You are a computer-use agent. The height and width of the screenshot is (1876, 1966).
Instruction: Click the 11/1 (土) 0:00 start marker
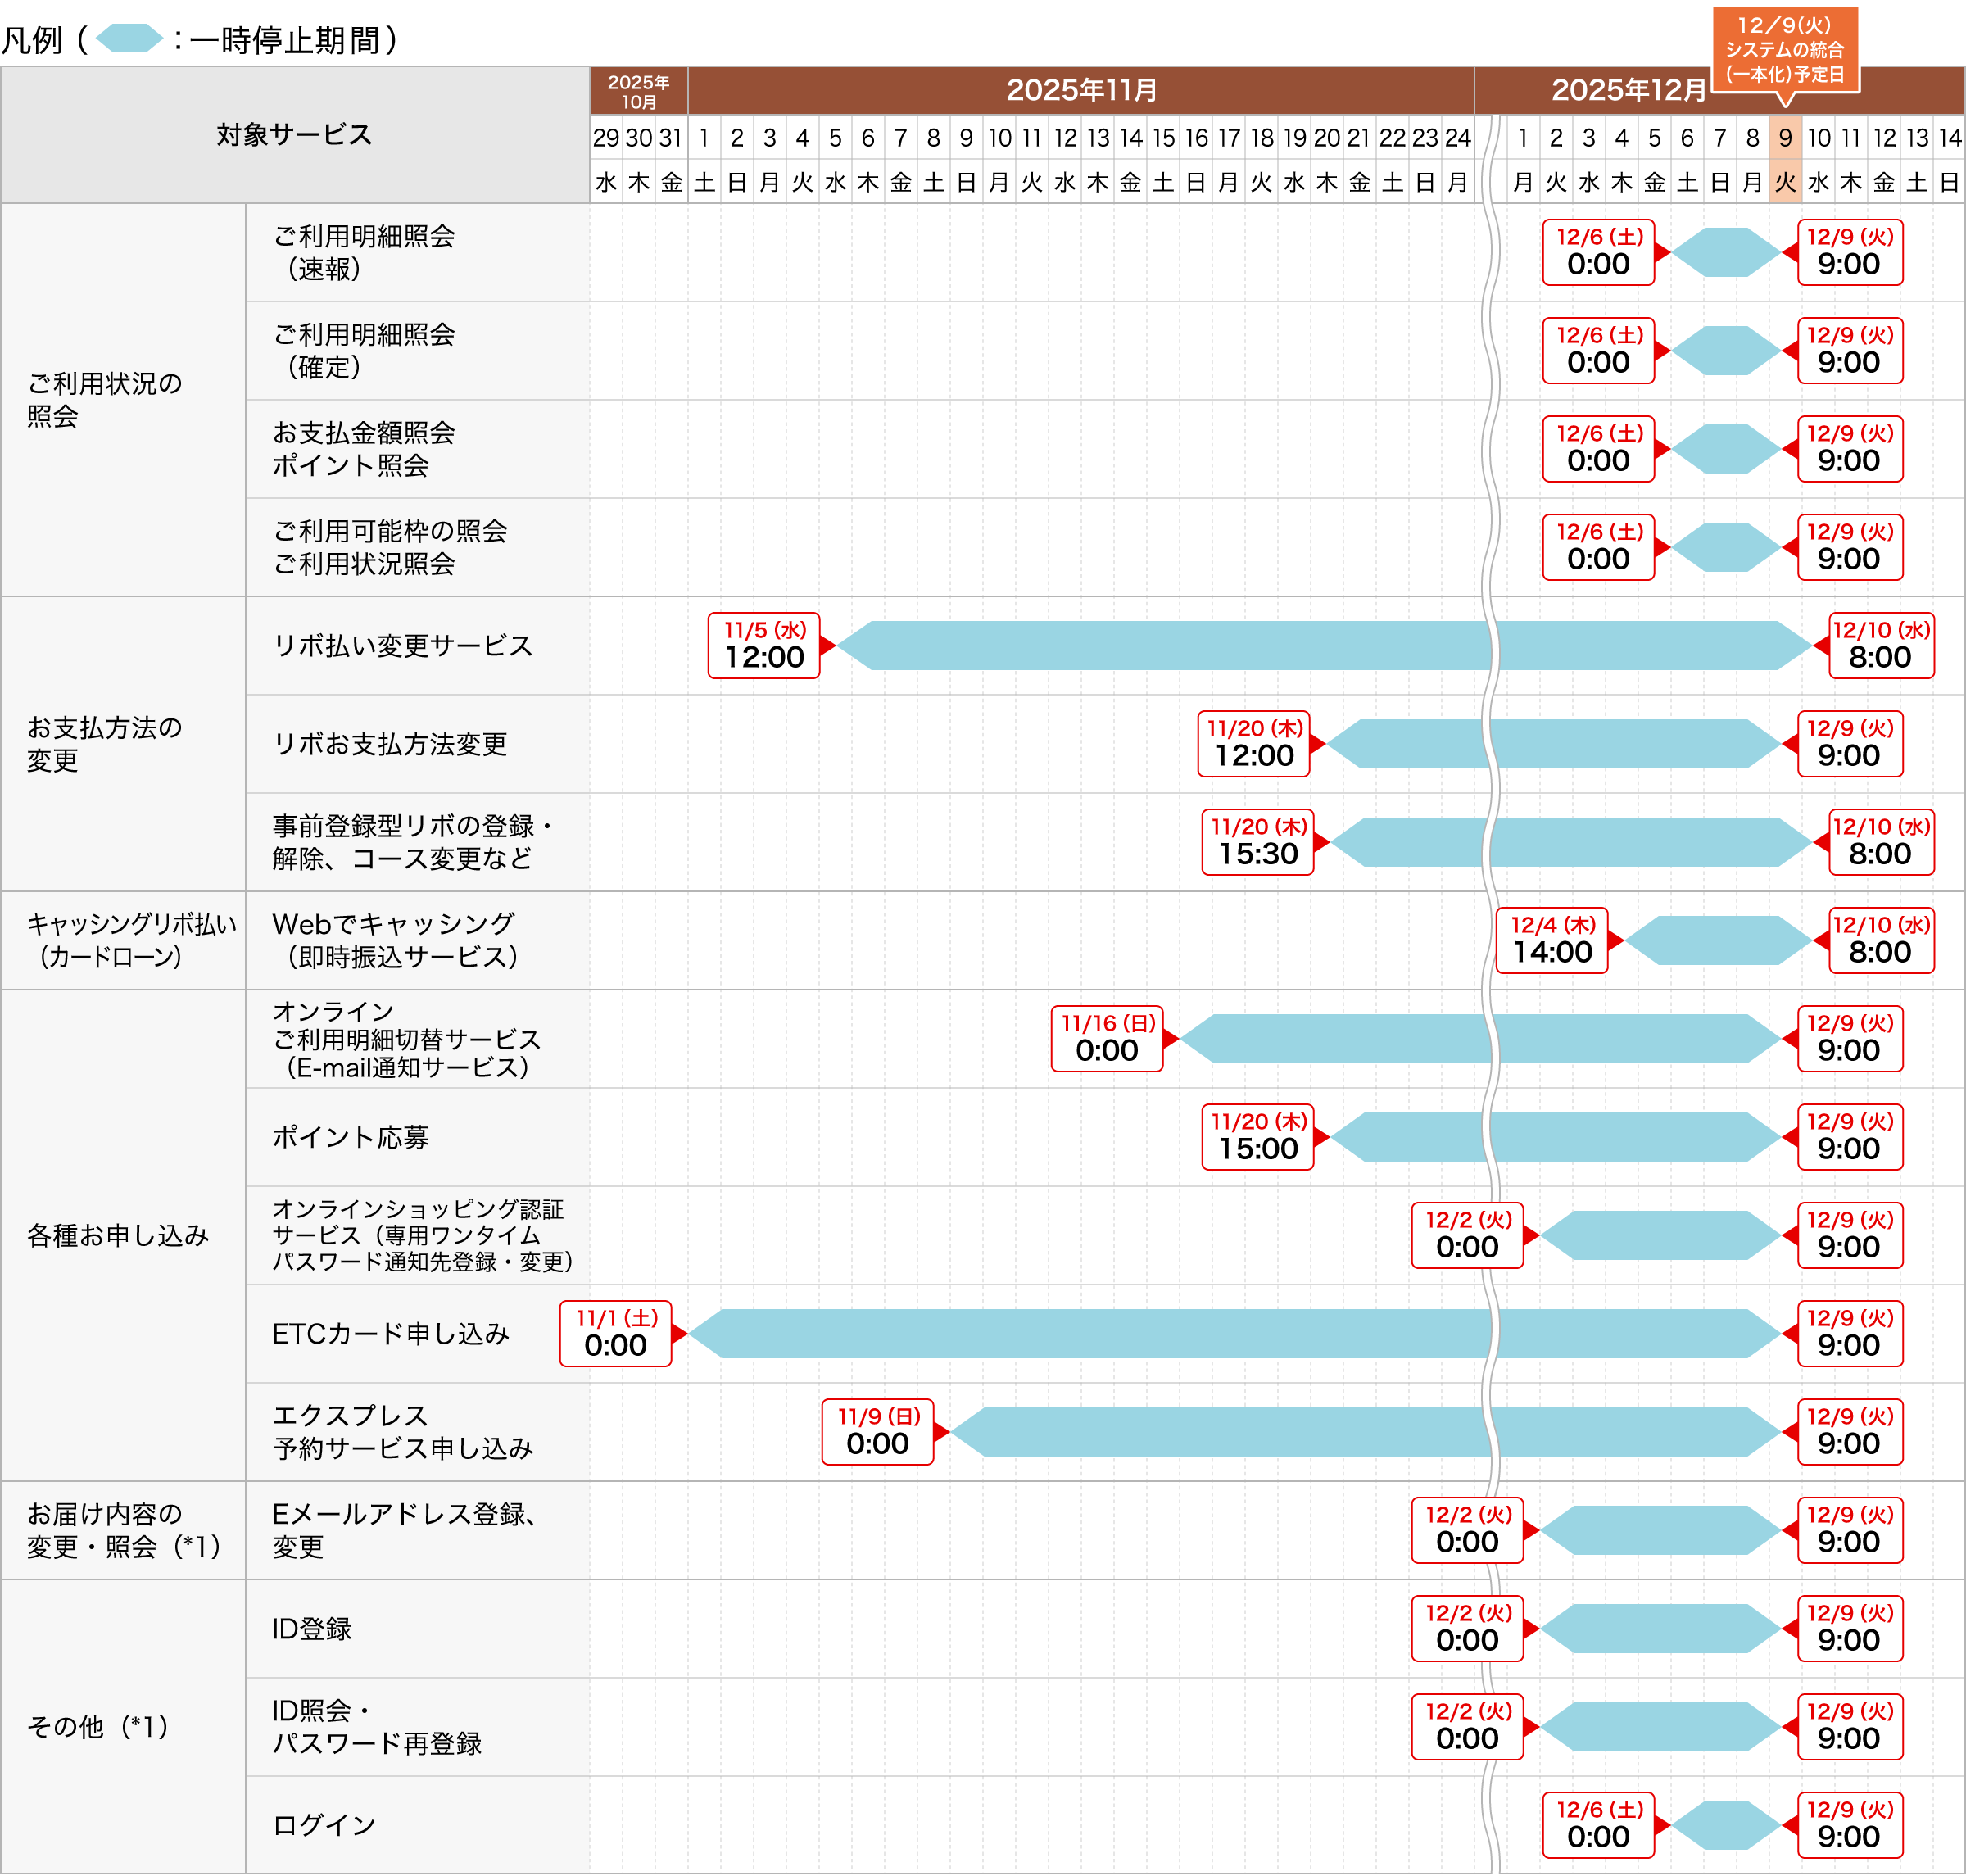616,1333
